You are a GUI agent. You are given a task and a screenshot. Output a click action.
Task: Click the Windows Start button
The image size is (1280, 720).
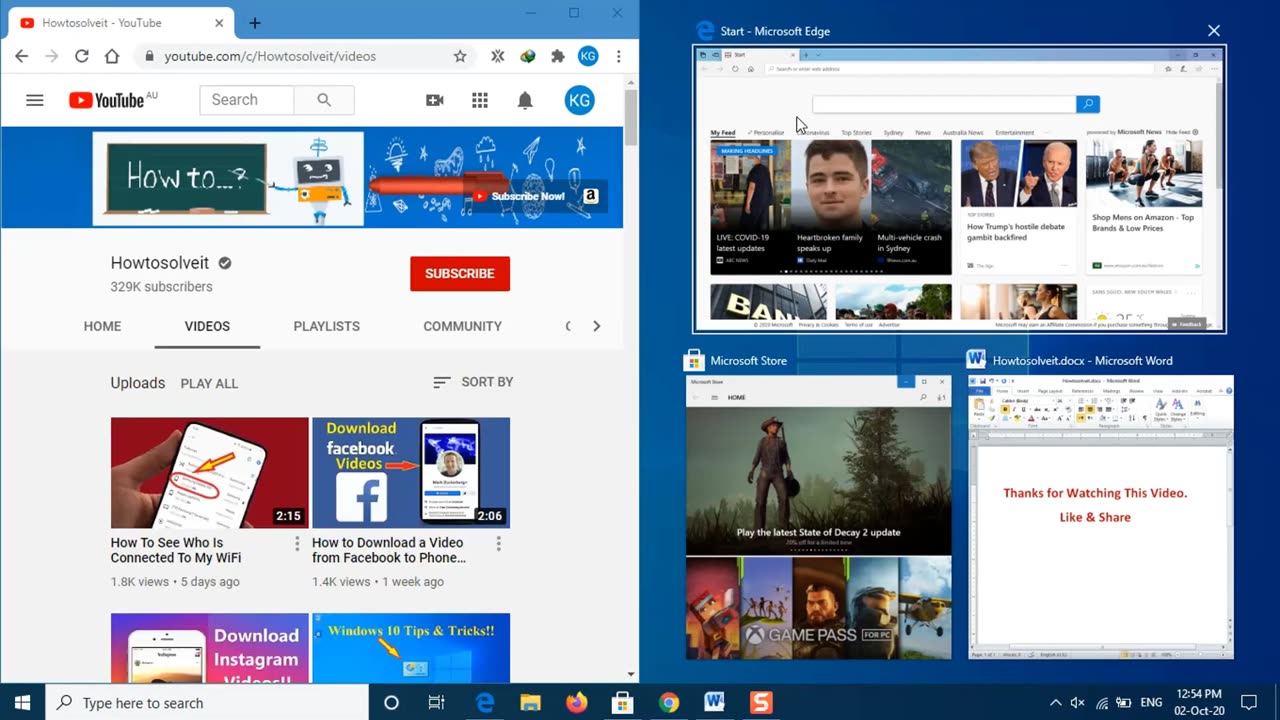[x=23, y=703]
